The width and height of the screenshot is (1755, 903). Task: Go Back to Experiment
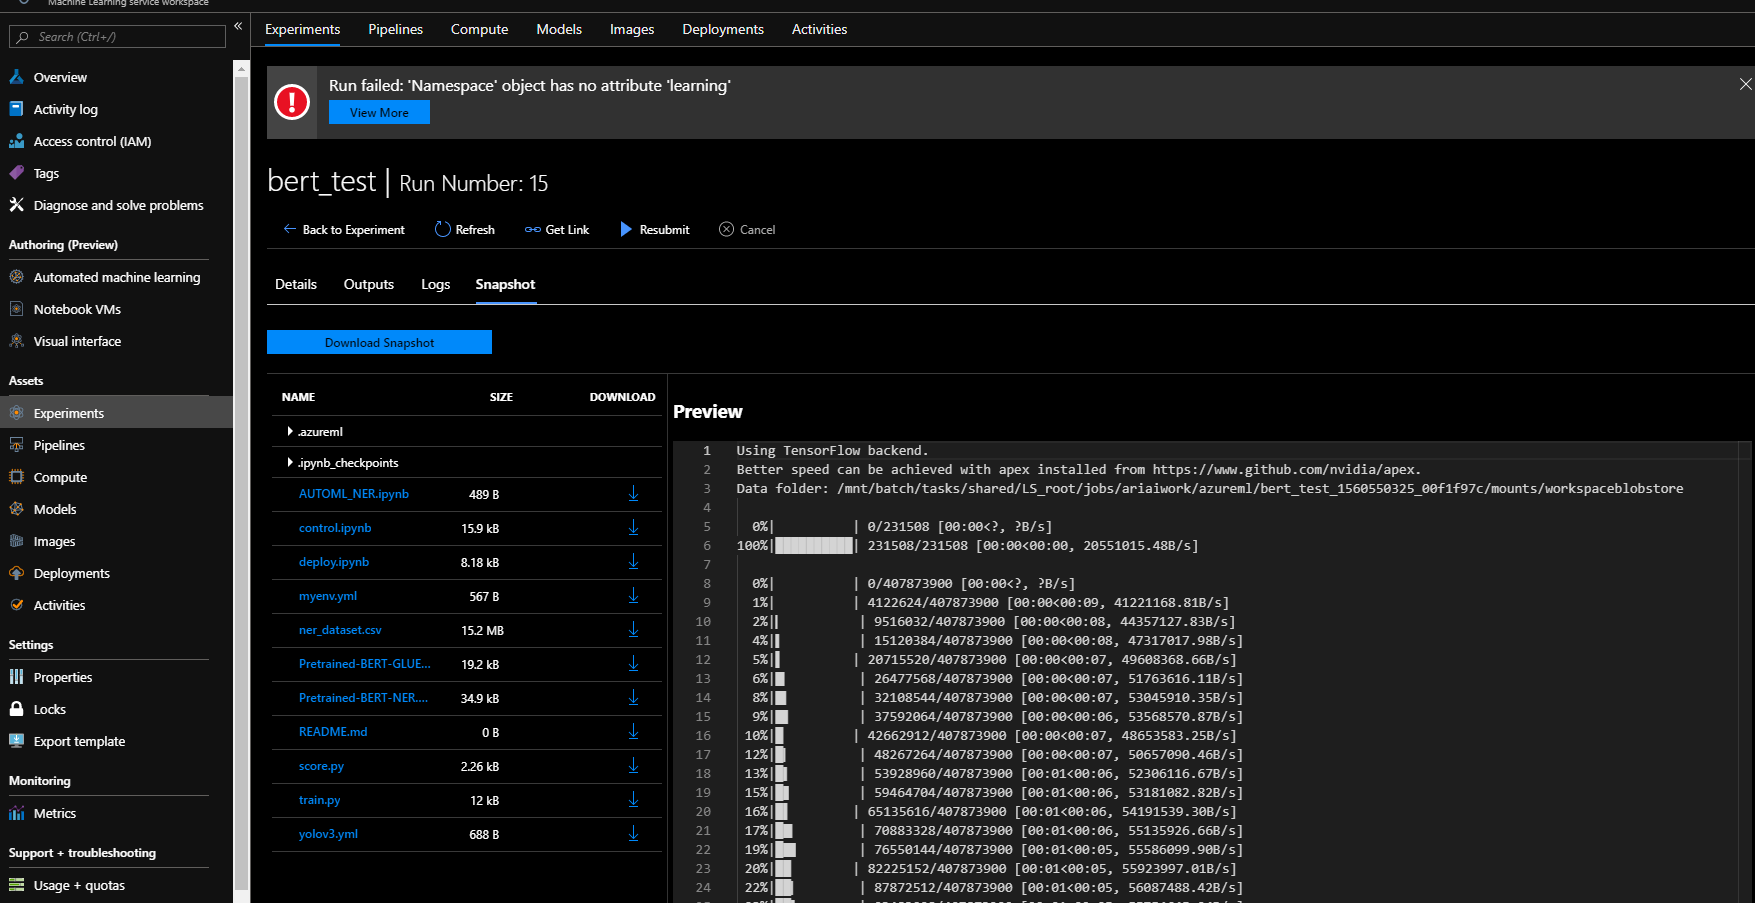click(344, 229)
